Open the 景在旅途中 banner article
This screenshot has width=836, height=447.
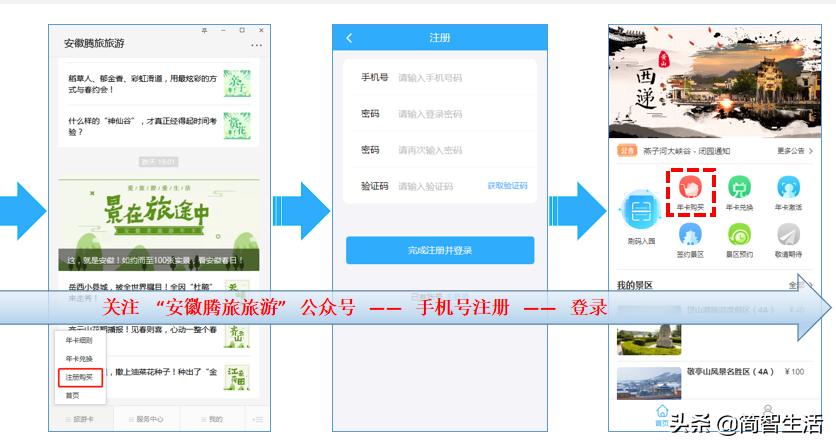[159, 225]
